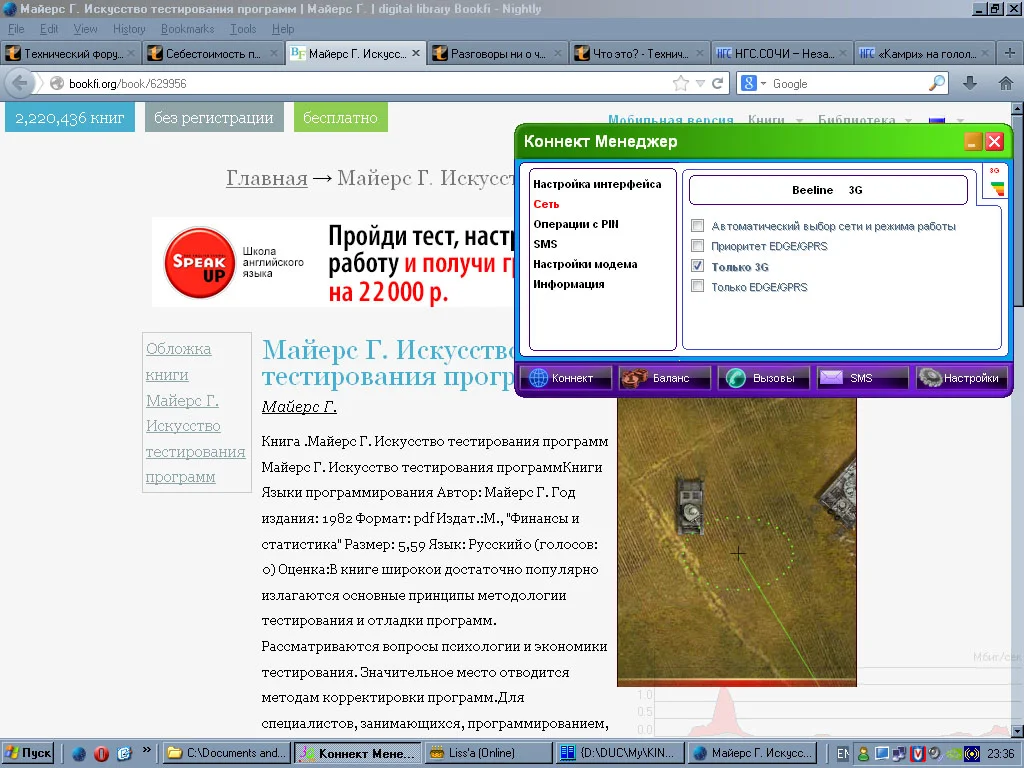The width and height of the screenshot is (1024, 768).
Task: Open the SMS envelope button in bottom bar
Action: point(862,378)
